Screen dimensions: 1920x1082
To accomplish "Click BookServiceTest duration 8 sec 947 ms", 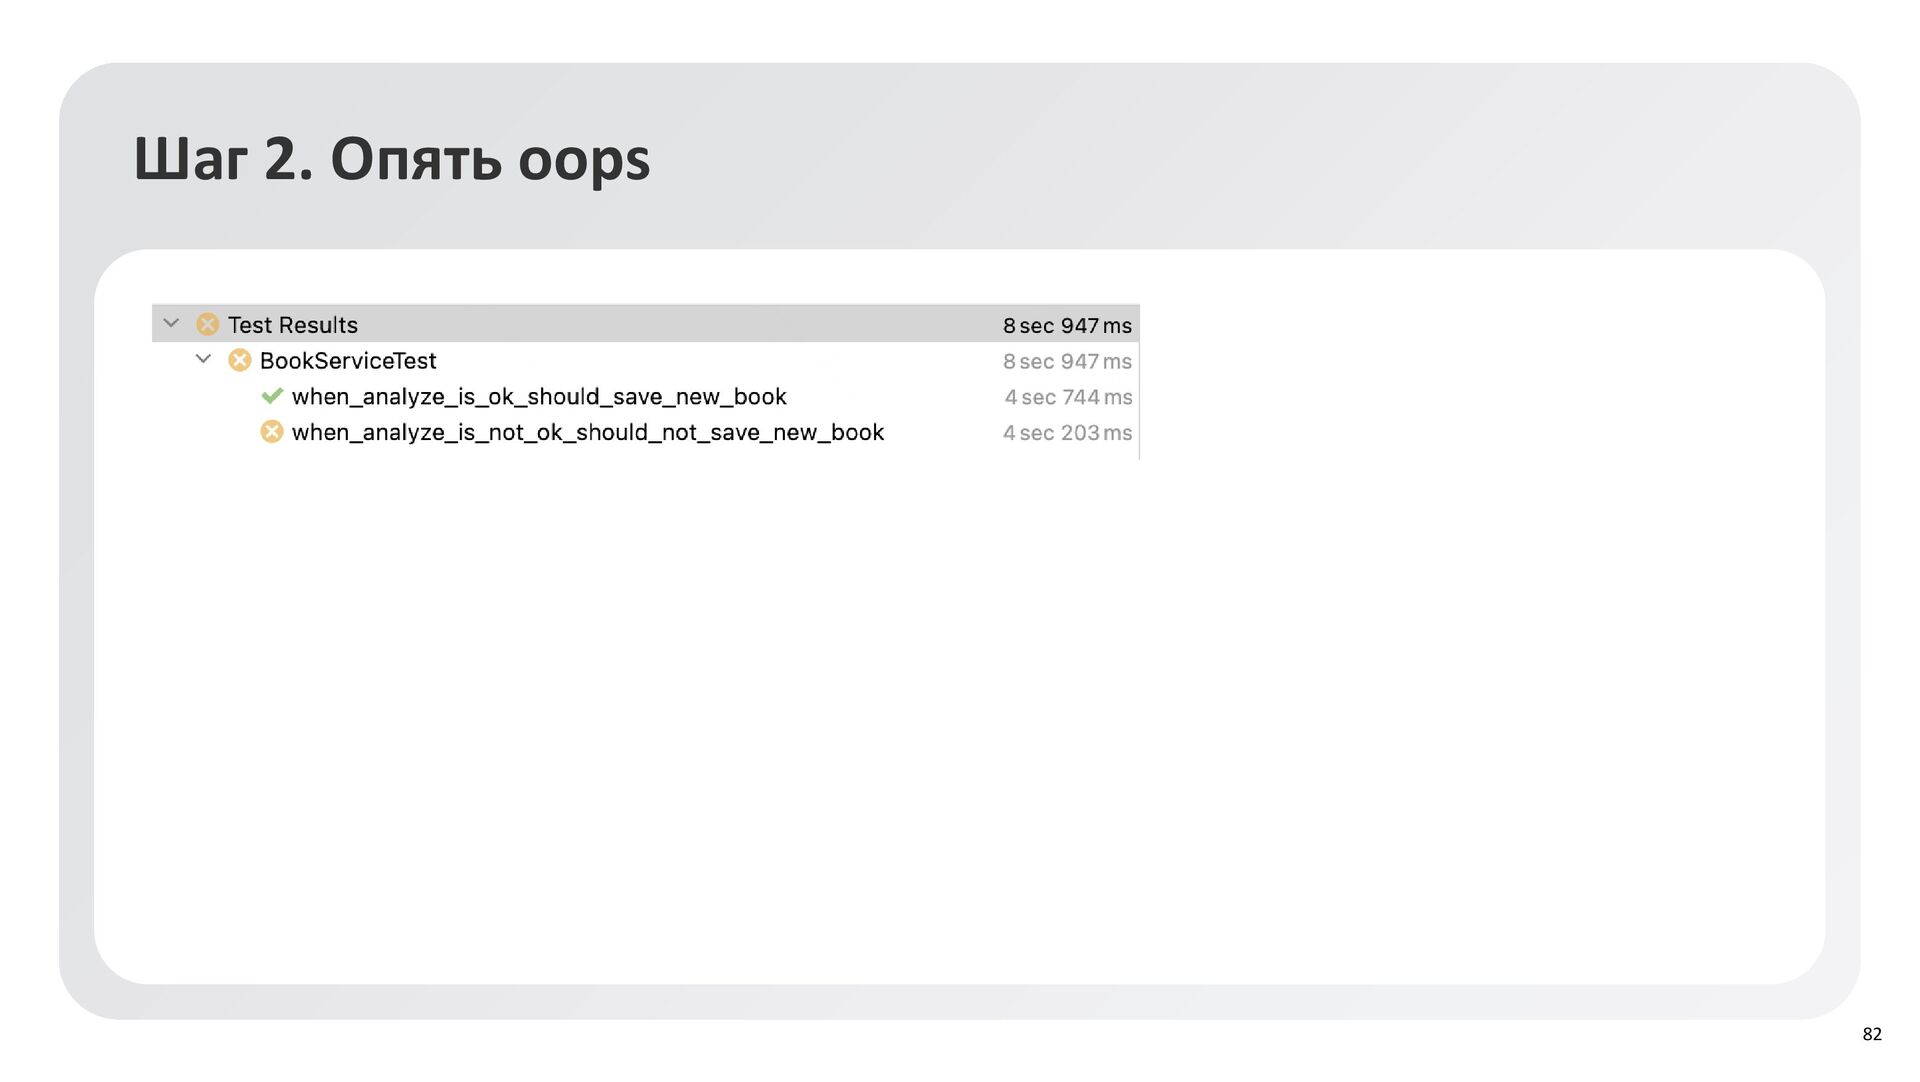I will (1067, 362).
